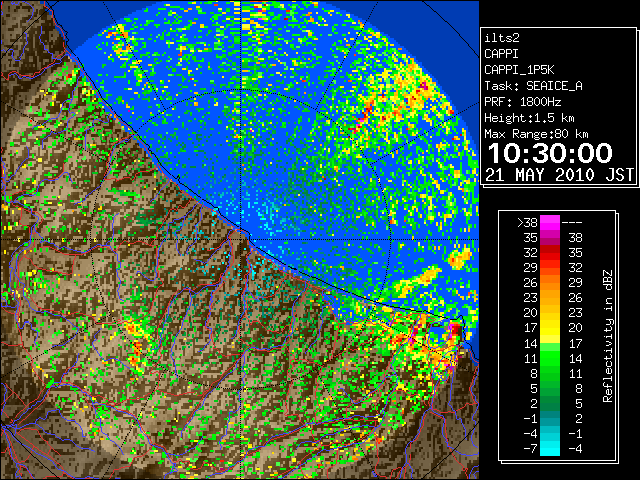Select the 'CAPPI' product line
The image size is (640, 480).
(501, 54)
